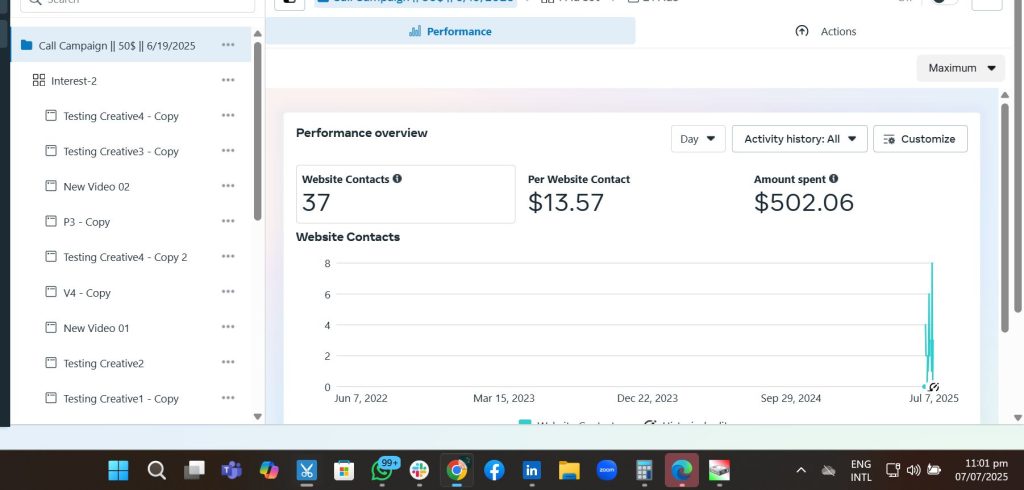
Task: Expand the Day breakdown dropdown
Action: click(x=697, y=139)
